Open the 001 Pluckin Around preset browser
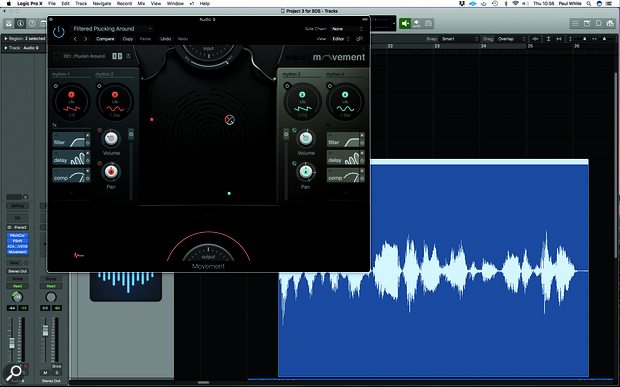Viewport: 620px width, 387px height. coord(84,56)
